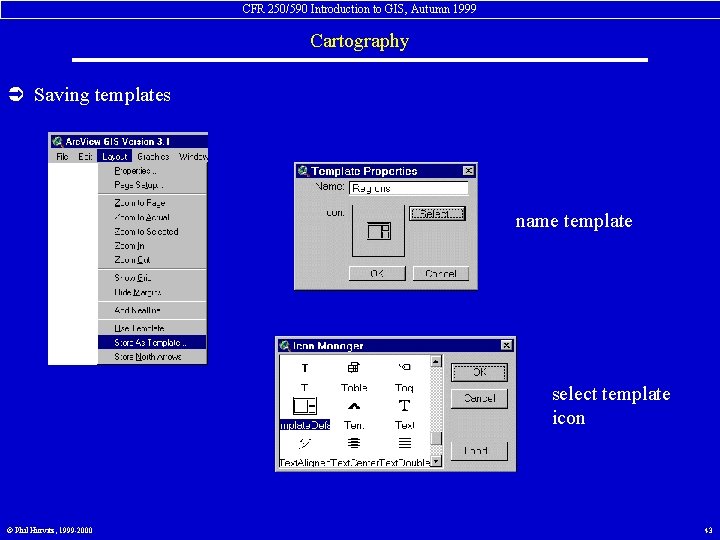This screenshot has width=720, height=540.
Task: Click the Name field in Template Properties
Action: pyautogui.click(x=409, y=188)
